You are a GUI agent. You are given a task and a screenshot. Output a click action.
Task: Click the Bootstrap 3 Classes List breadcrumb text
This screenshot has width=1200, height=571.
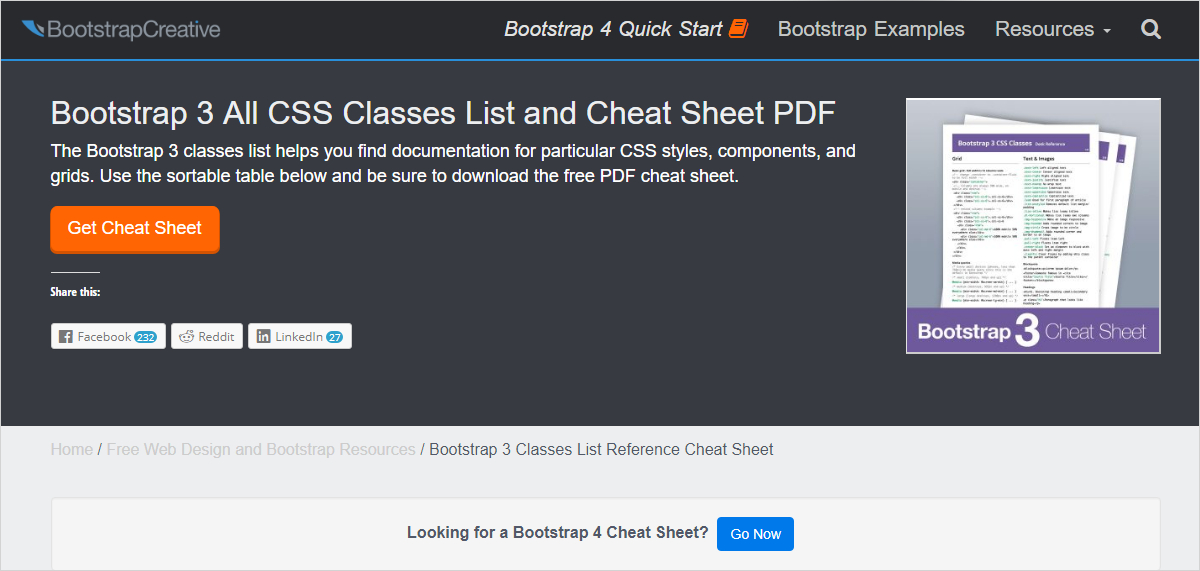click(601, 449)
